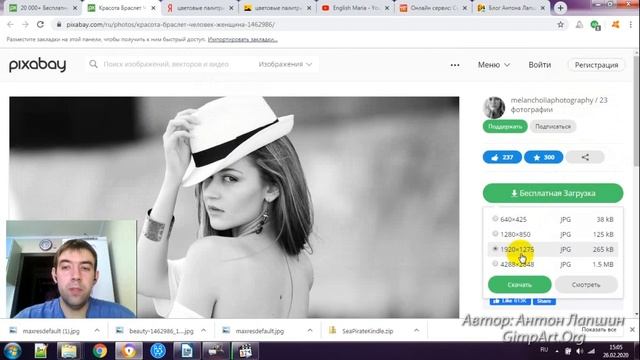The height and width of the screenshot is (360, 640).
Task: Click the volume icon in system tray
Action: point(580,351)
